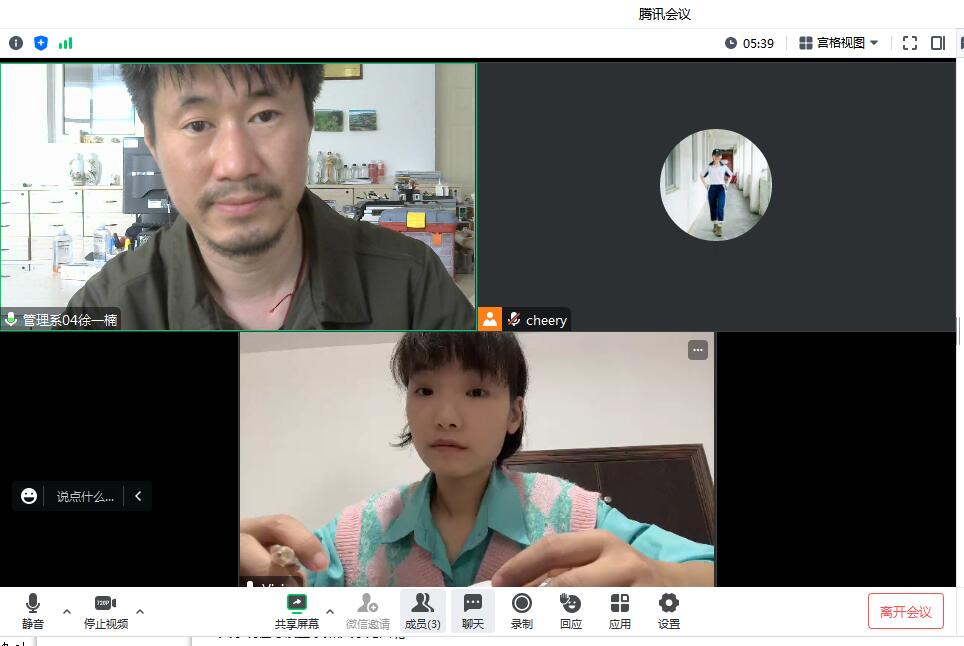Open the 聊天 chat panel
Viewport: 964px width, 646px height.
tap(472, 610)
